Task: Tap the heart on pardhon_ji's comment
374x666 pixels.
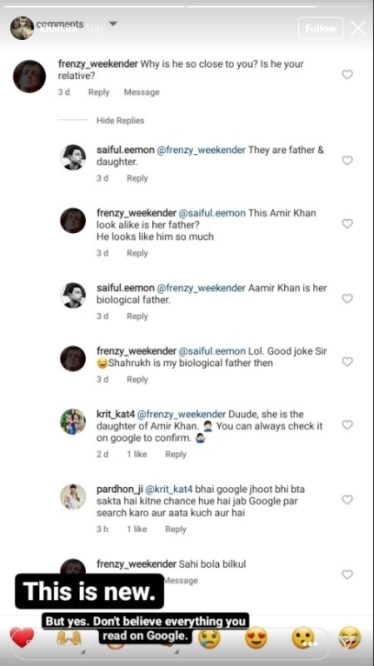Action: pyautogui.click(x=347, y=500)
